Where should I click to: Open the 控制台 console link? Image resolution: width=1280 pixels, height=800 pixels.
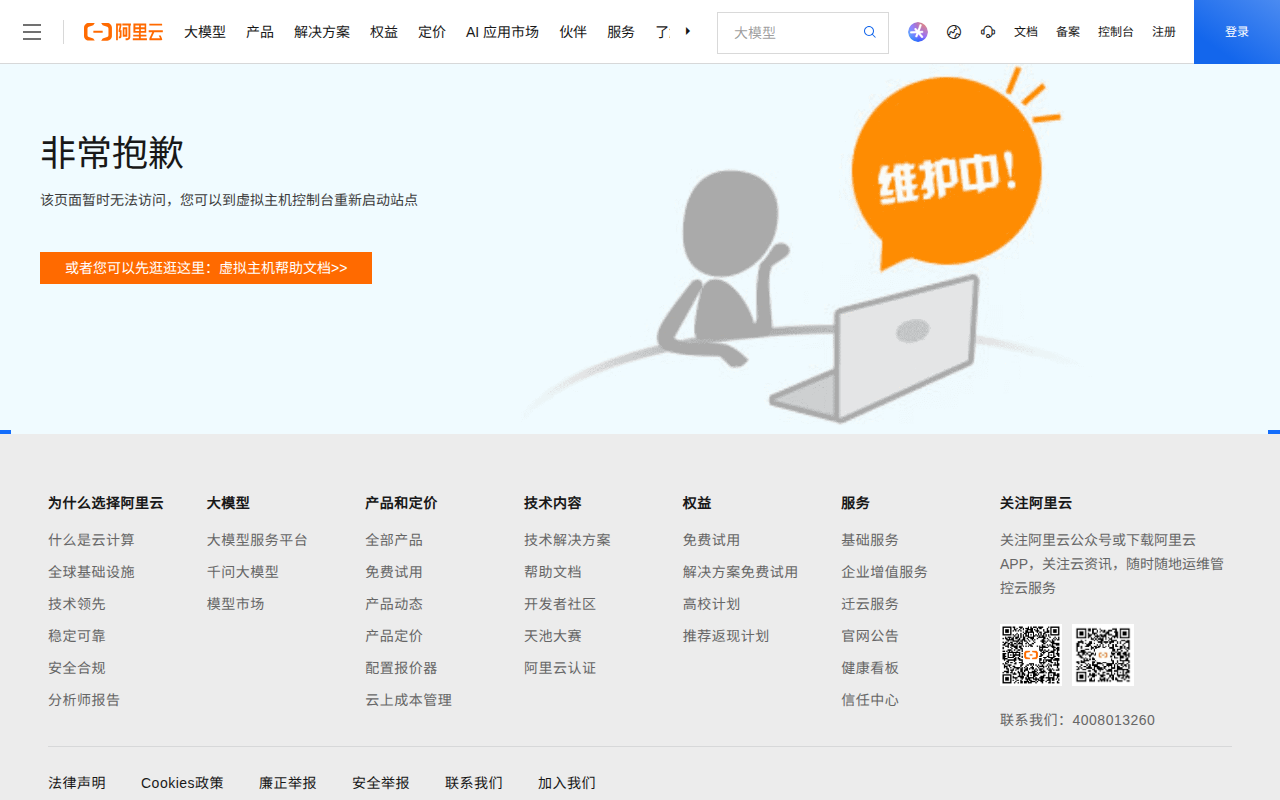(x=1116, y=32)
